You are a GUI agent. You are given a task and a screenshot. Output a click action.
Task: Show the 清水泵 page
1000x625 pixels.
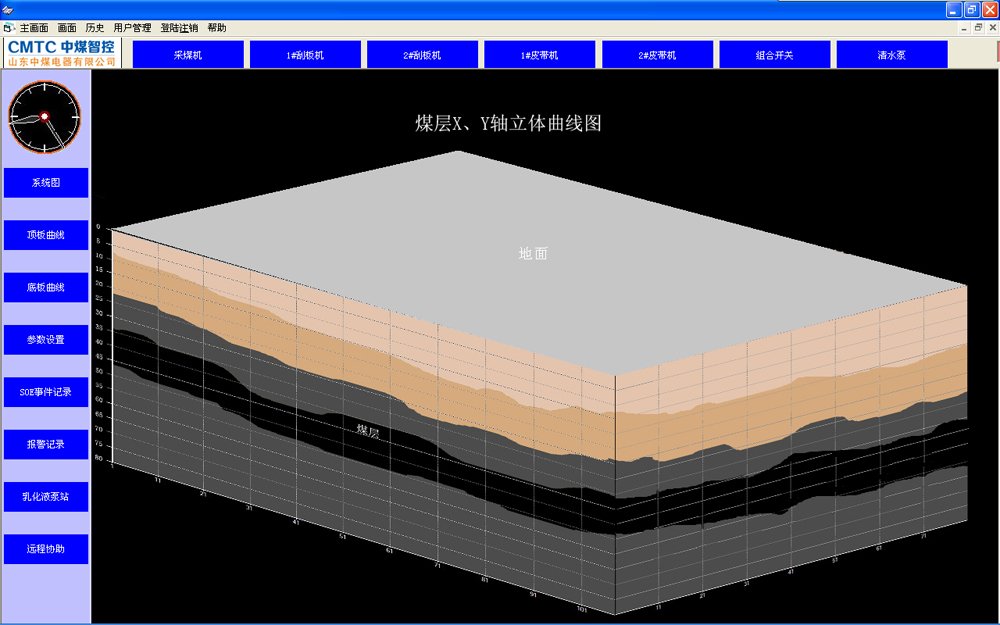[891, 55]
